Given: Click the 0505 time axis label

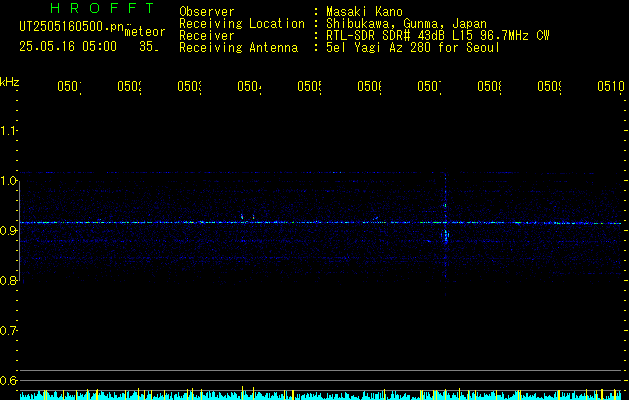Looking at the screenshot, I should click(310, 86).
